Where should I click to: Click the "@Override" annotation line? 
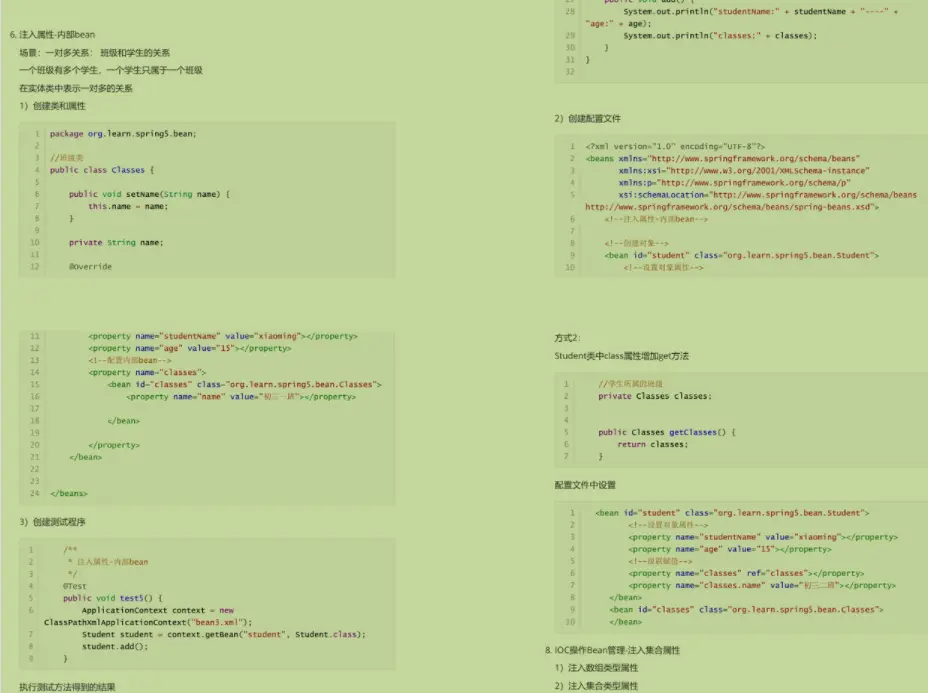[90, 266]
